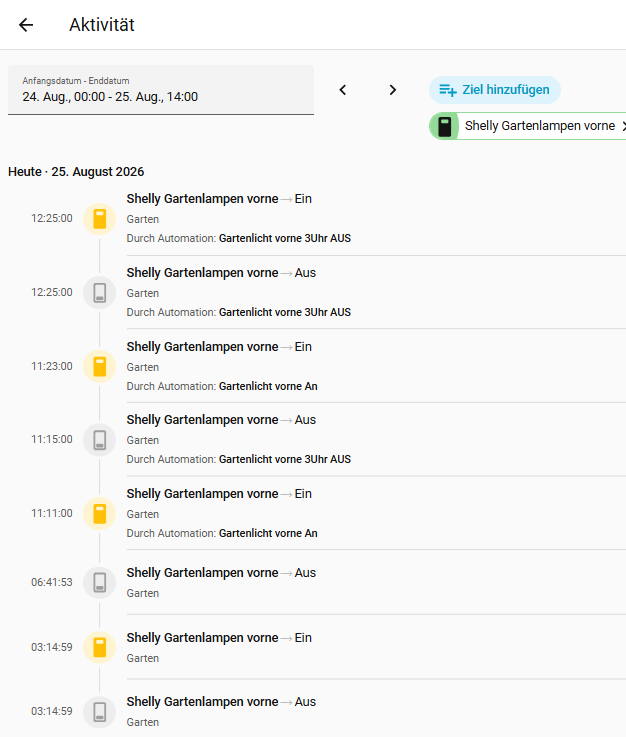Open Gartenlicht vorne An link at 11:11:00
Screen dimensions: 626x737
268,533
